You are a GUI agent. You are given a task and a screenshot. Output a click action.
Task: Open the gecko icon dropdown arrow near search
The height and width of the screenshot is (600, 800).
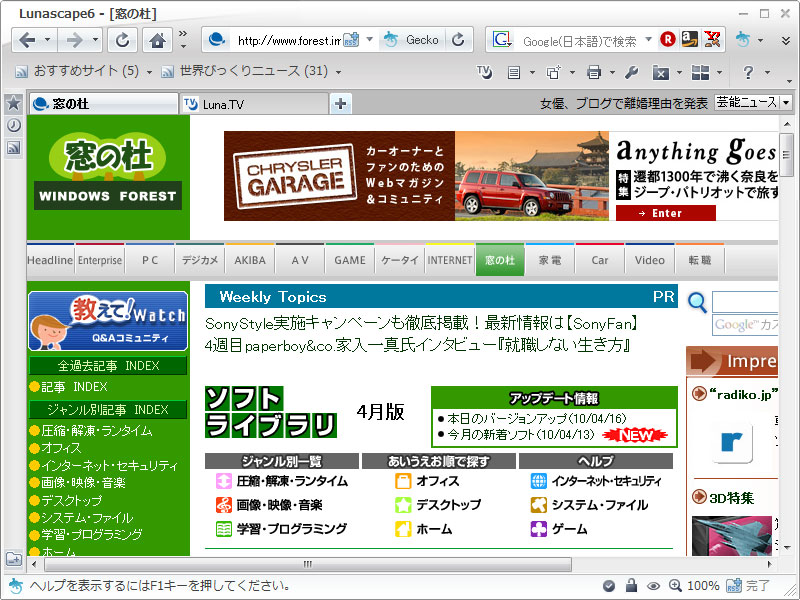tap(760, 40)
